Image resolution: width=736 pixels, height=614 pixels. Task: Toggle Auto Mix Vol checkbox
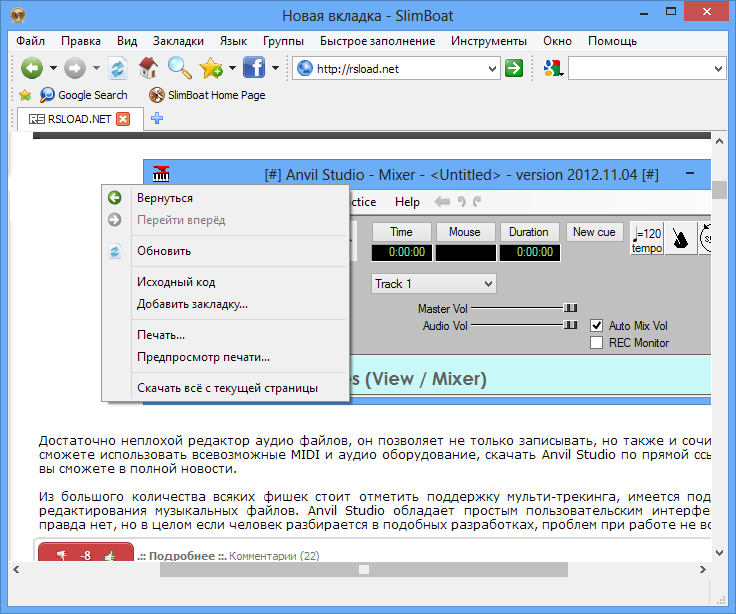coord(597,325)
